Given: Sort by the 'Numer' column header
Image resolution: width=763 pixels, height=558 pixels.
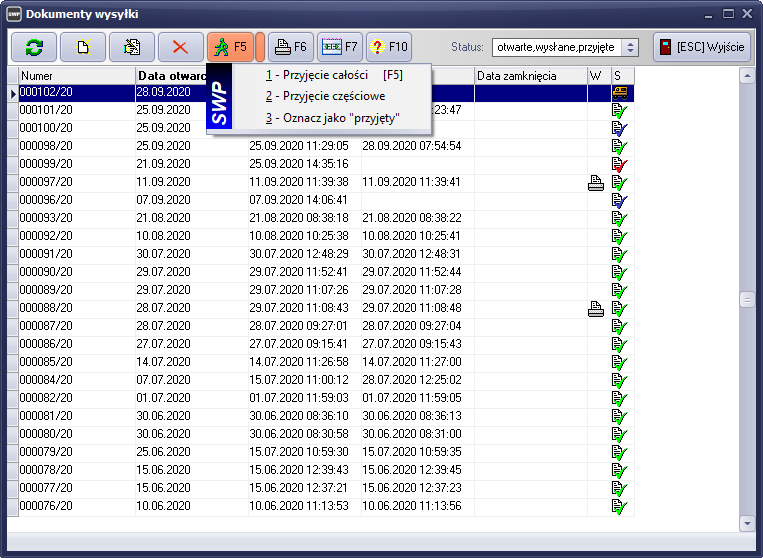Looking at the screenshot, I should 76,76.
